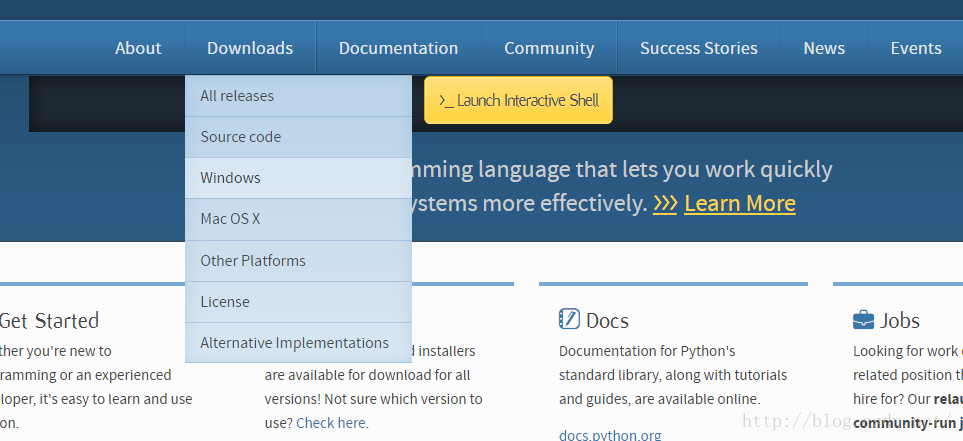Click the Docs notepad icon

[569, 319]
